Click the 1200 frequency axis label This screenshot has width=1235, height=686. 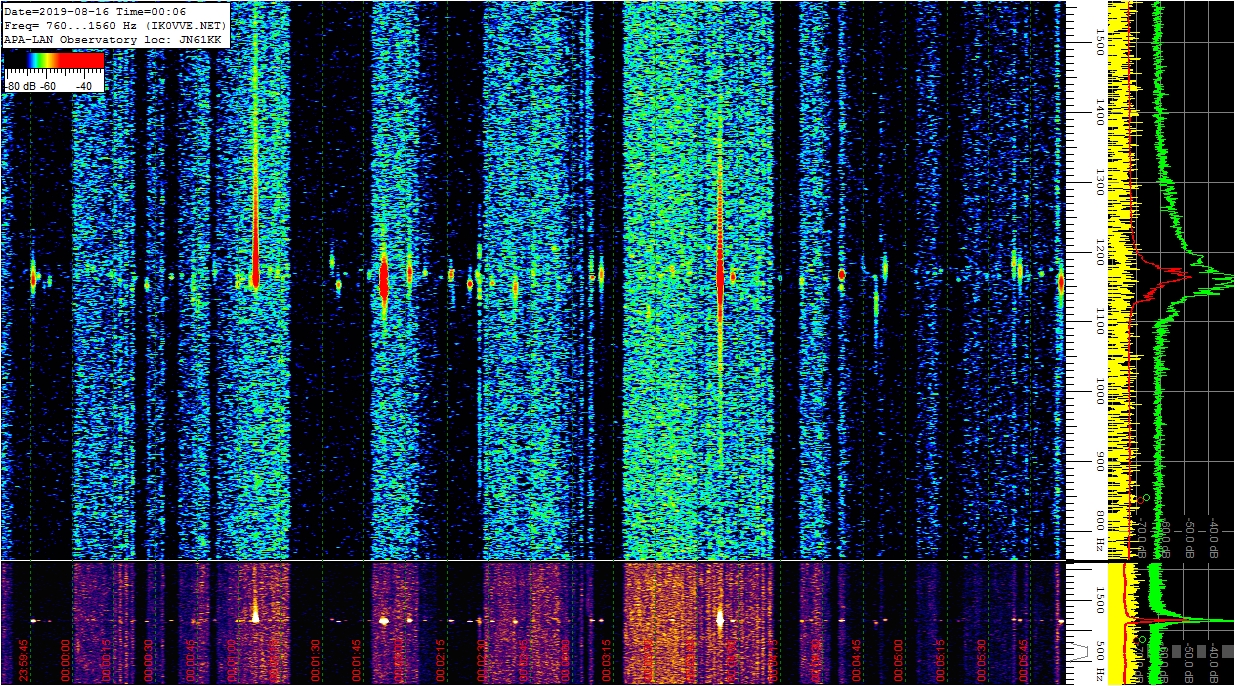pyautogui.click(x=1099, y=251)
